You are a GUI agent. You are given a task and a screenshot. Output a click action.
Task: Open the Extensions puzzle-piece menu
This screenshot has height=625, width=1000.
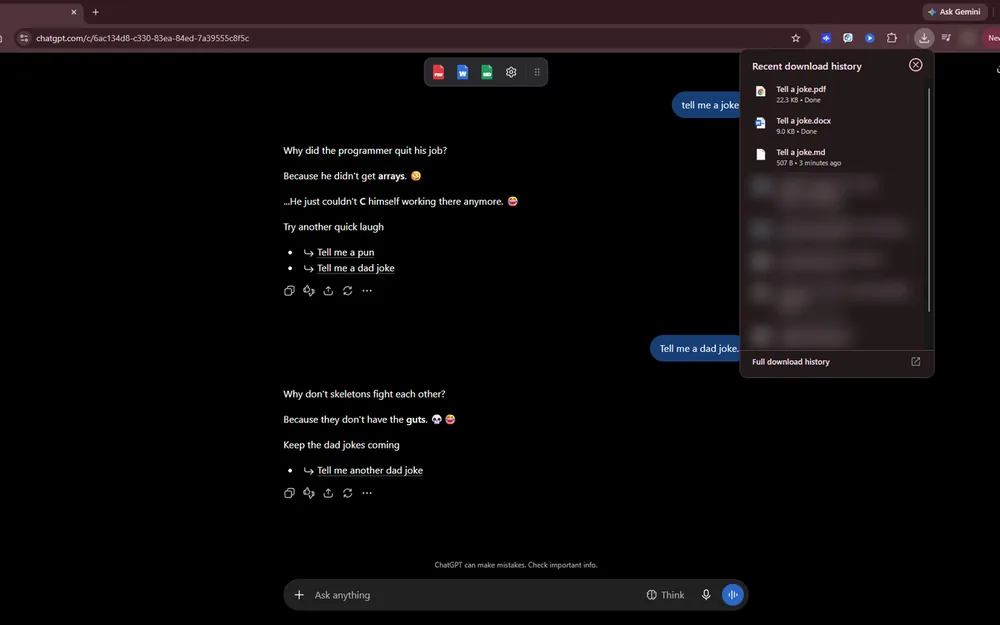[892, 38]
